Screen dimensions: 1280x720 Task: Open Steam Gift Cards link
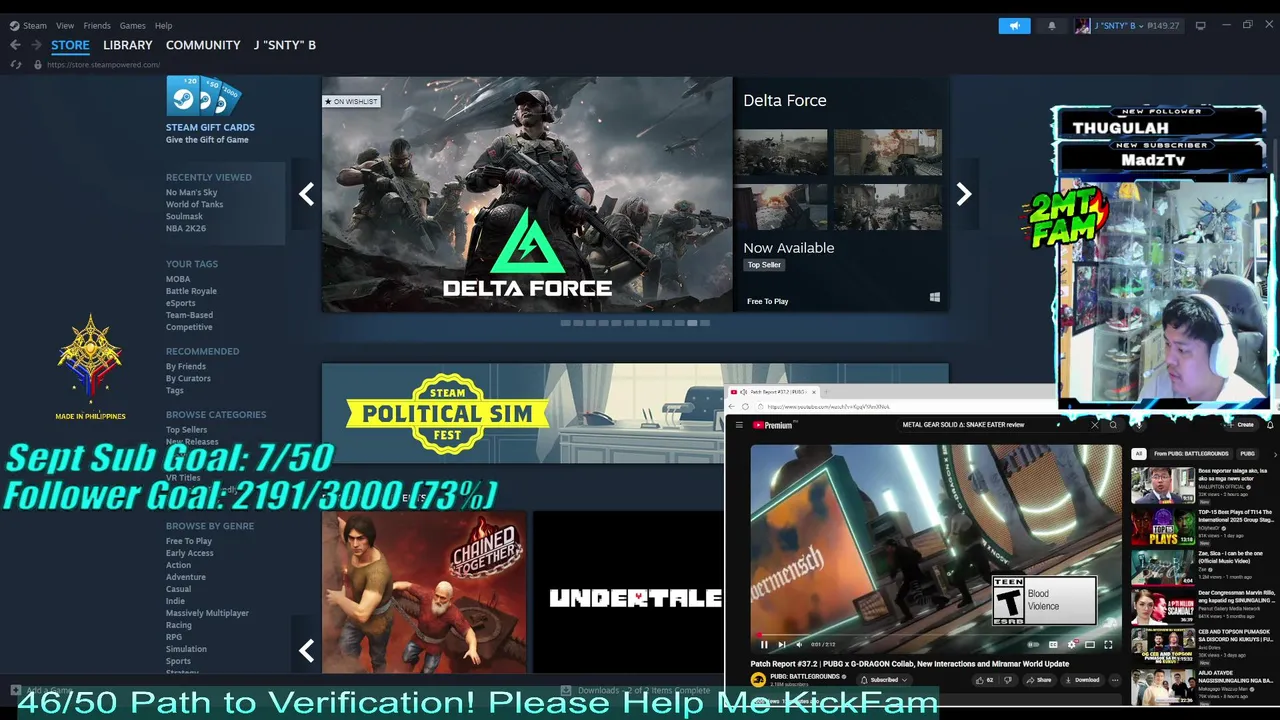tap(210, 127)
